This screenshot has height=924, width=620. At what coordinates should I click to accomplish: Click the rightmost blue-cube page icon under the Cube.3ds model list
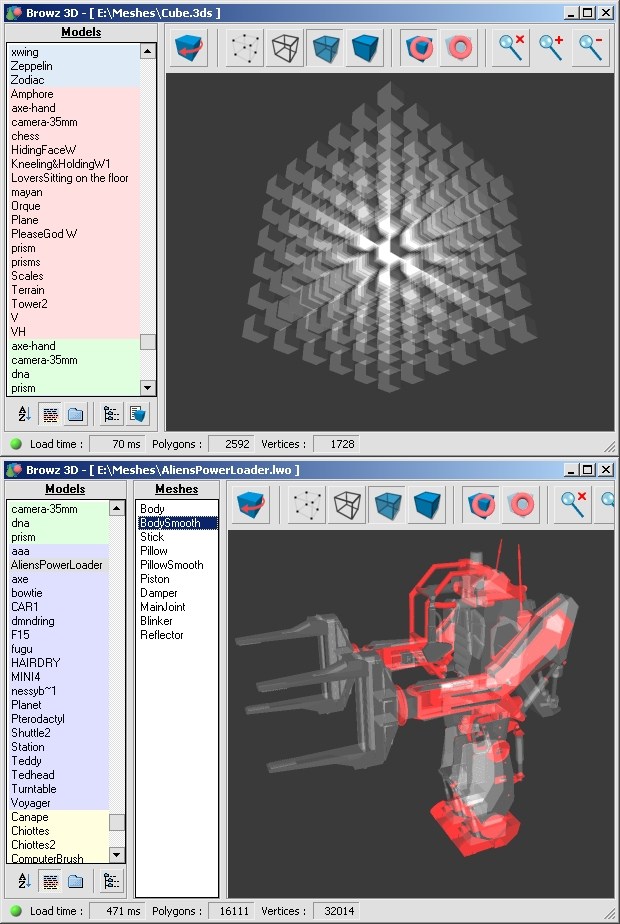(x=137, y=414)
